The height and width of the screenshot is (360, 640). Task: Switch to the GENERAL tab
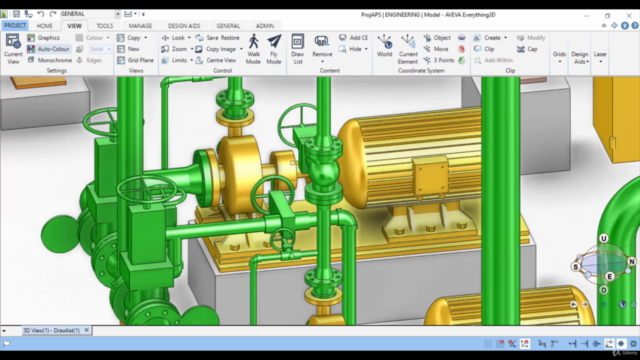coord(228,26)
